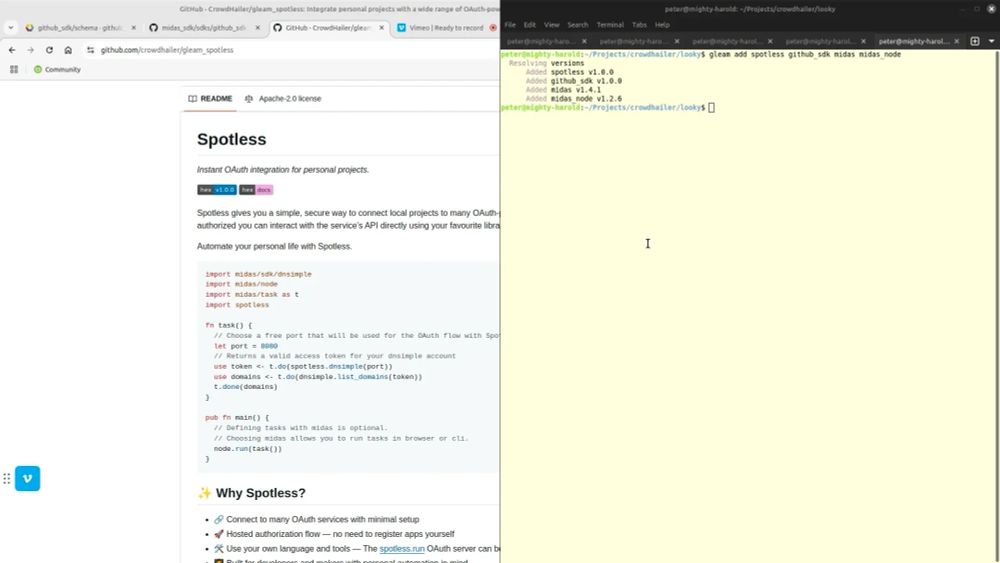Image resolution: width=1000 pixels, height=563 pixels.
Task: Click the red recording indicator on Vimeo tab
Action: (x=493, y=28)
